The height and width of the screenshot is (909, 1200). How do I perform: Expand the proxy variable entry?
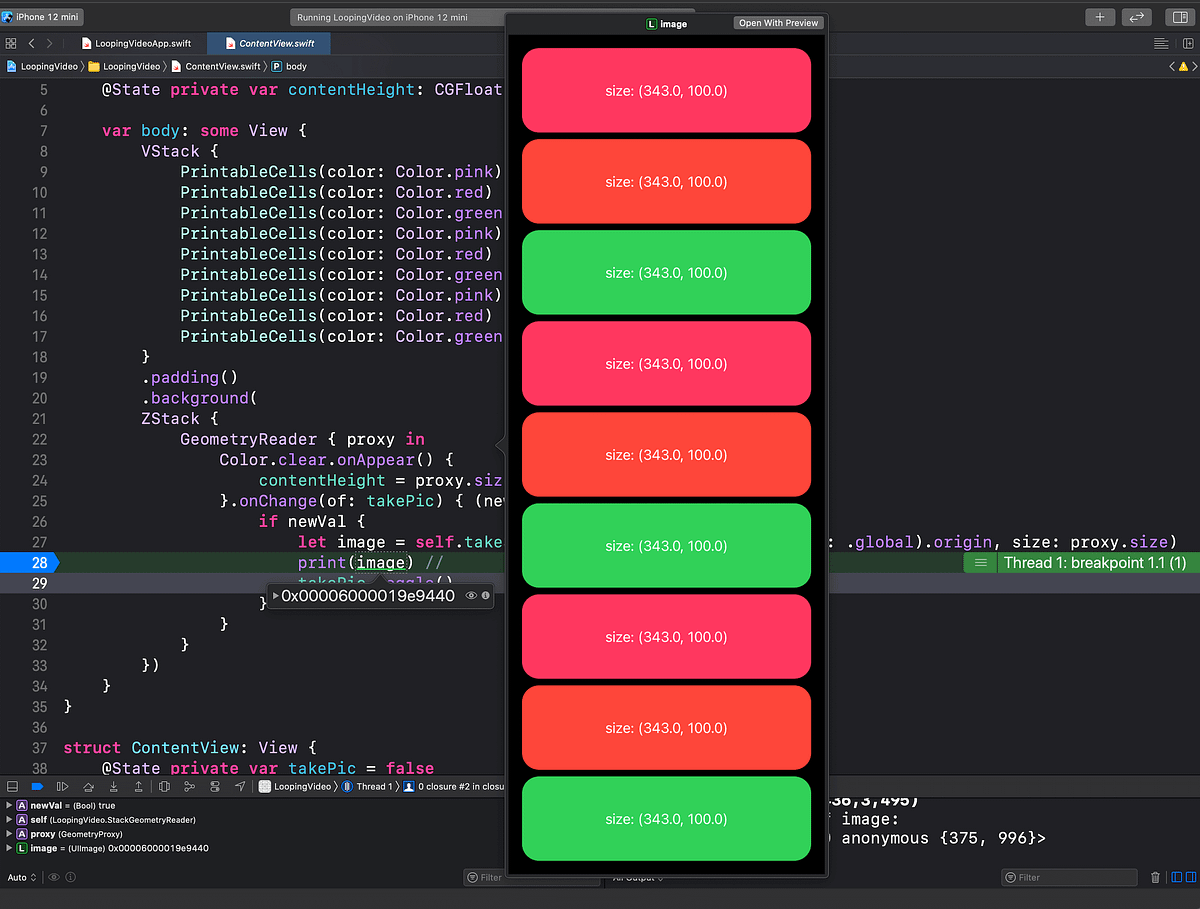click(x=6, y=833)
